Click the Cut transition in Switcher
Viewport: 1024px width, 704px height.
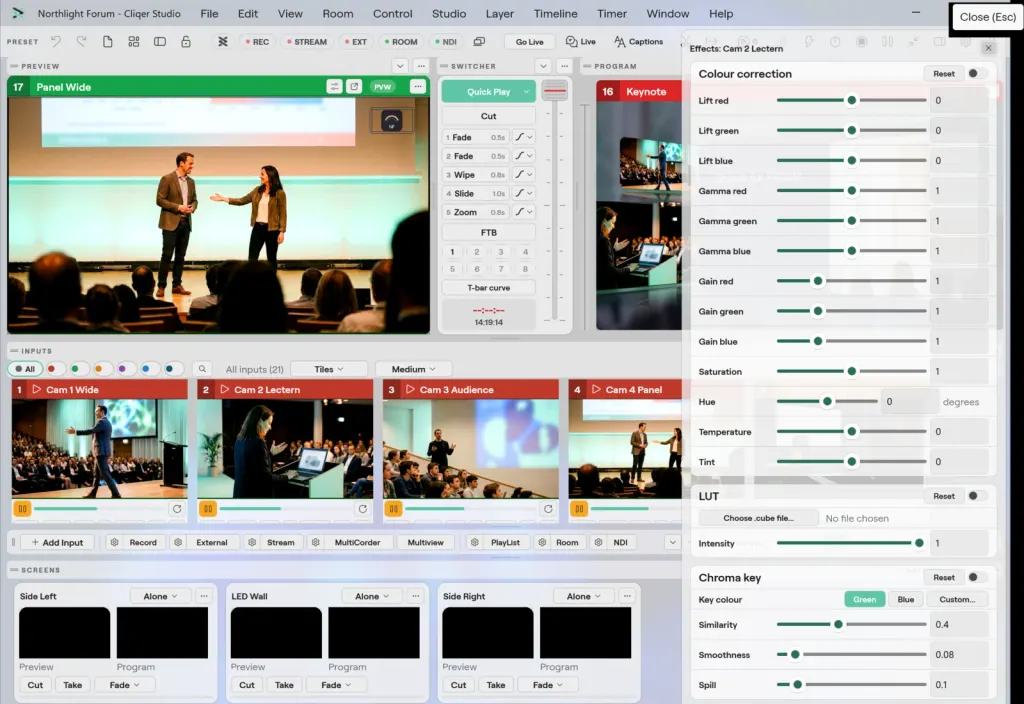(x=488, y=116)
